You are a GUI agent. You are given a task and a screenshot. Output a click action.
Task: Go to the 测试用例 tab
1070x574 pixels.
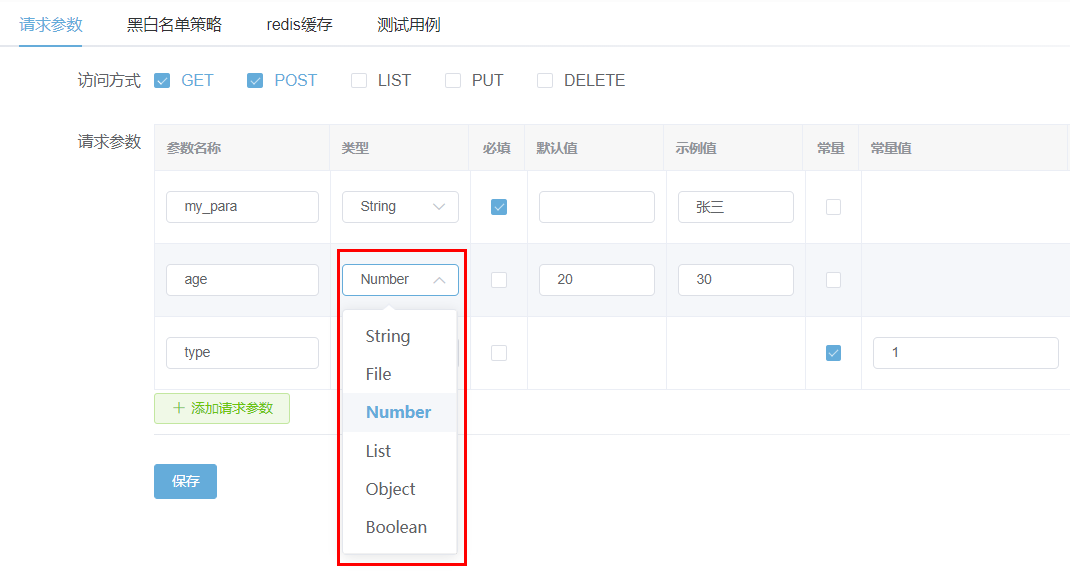(408, 25)
